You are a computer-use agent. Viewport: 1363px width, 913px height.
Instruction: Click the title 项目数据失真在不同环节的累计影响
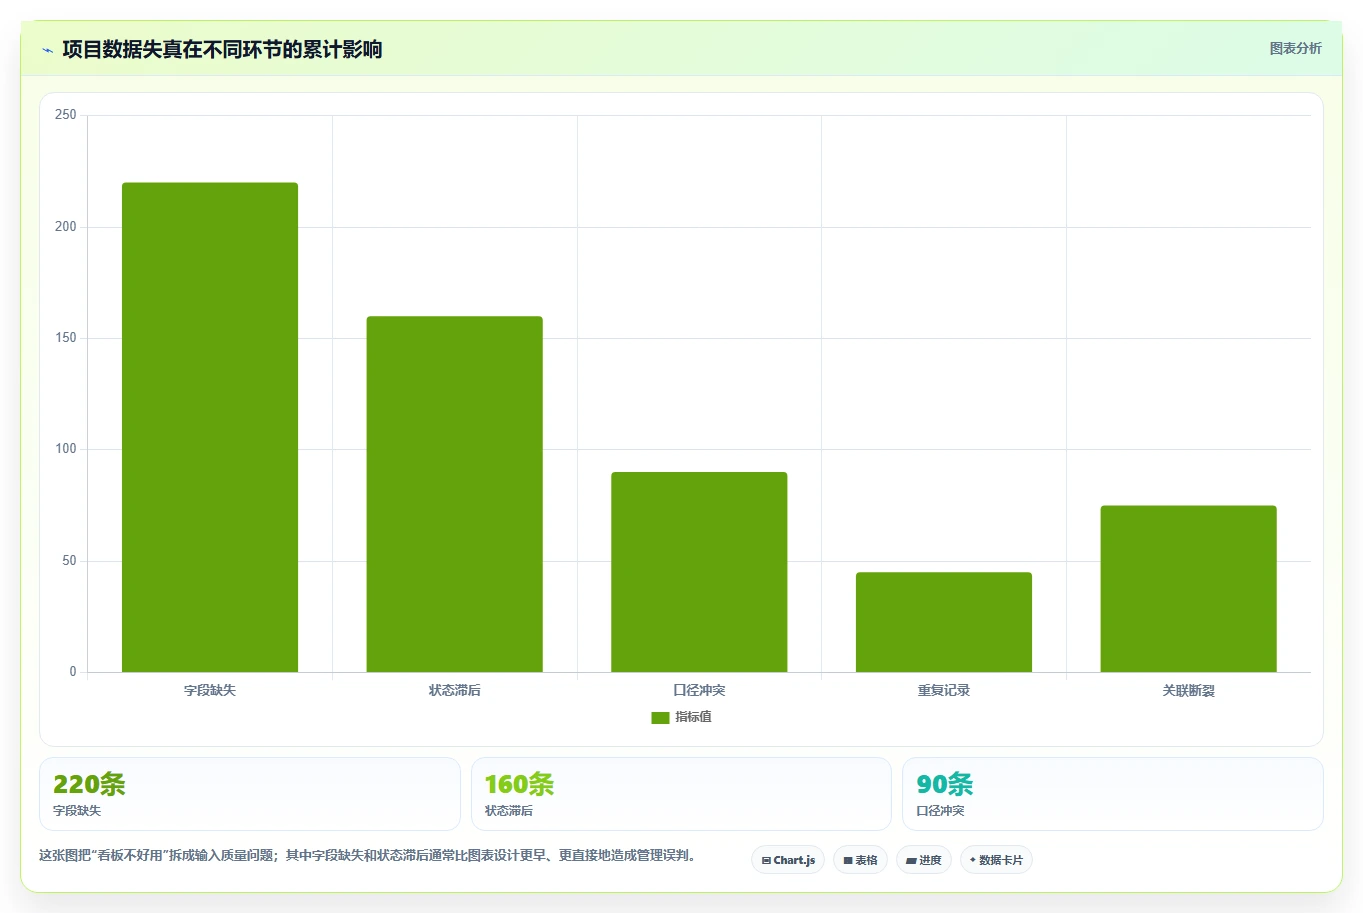pyautogui.click(x=222, y=50)
